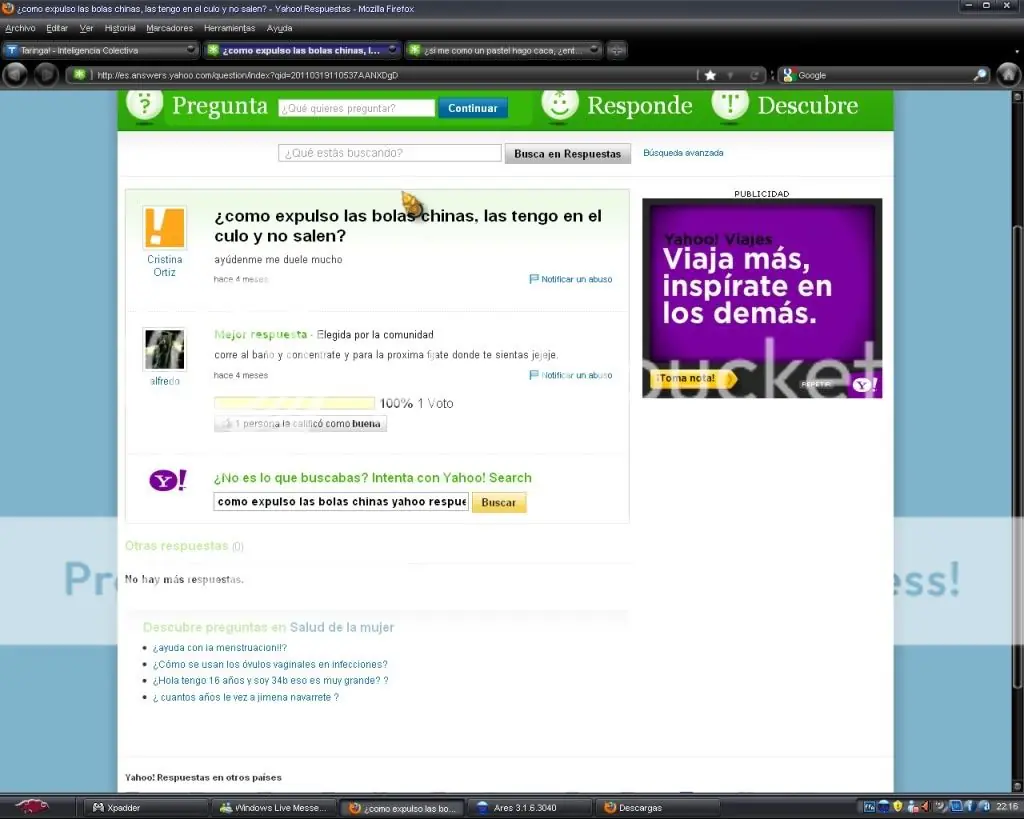The width and height of the screenshot is (1024, 819).
Task: Open the list-all-tabs dropdown arrow
Action: point(1016,51)
